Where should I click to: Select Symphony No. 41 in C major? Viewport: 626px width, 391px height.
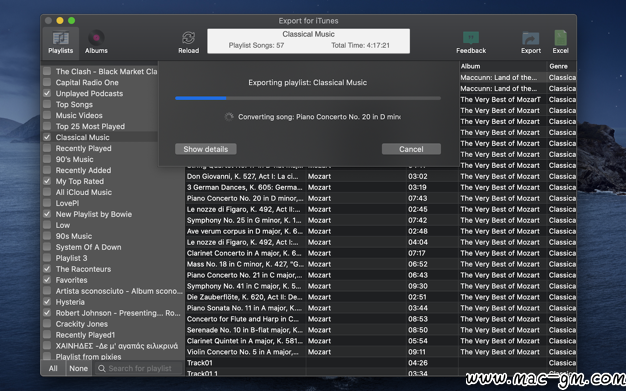pos(244,286)
